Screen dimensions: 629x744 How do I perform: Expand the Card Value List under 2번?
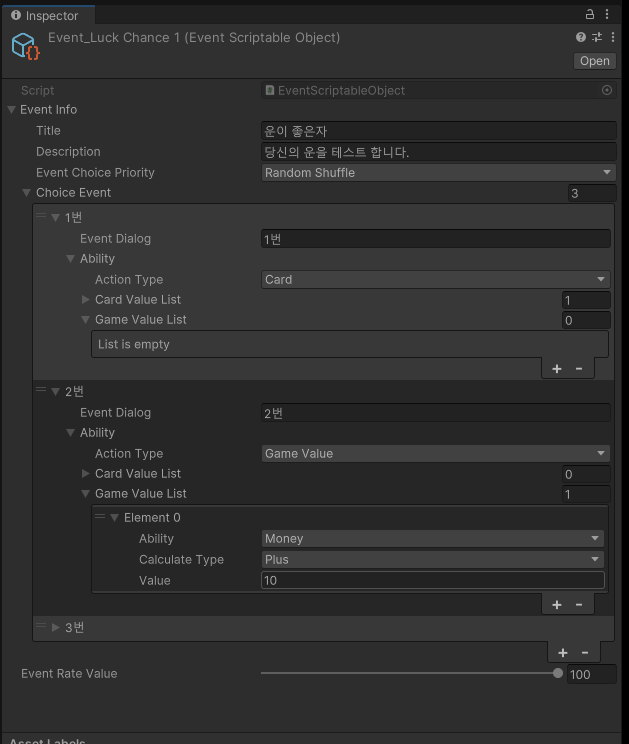[x=85, y=474]
